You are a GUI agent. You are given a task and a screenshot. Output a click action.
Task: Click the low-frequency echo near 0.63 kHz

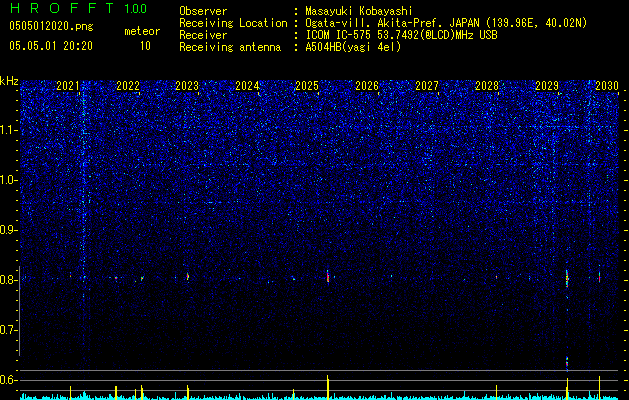click(x=567, y=363)
